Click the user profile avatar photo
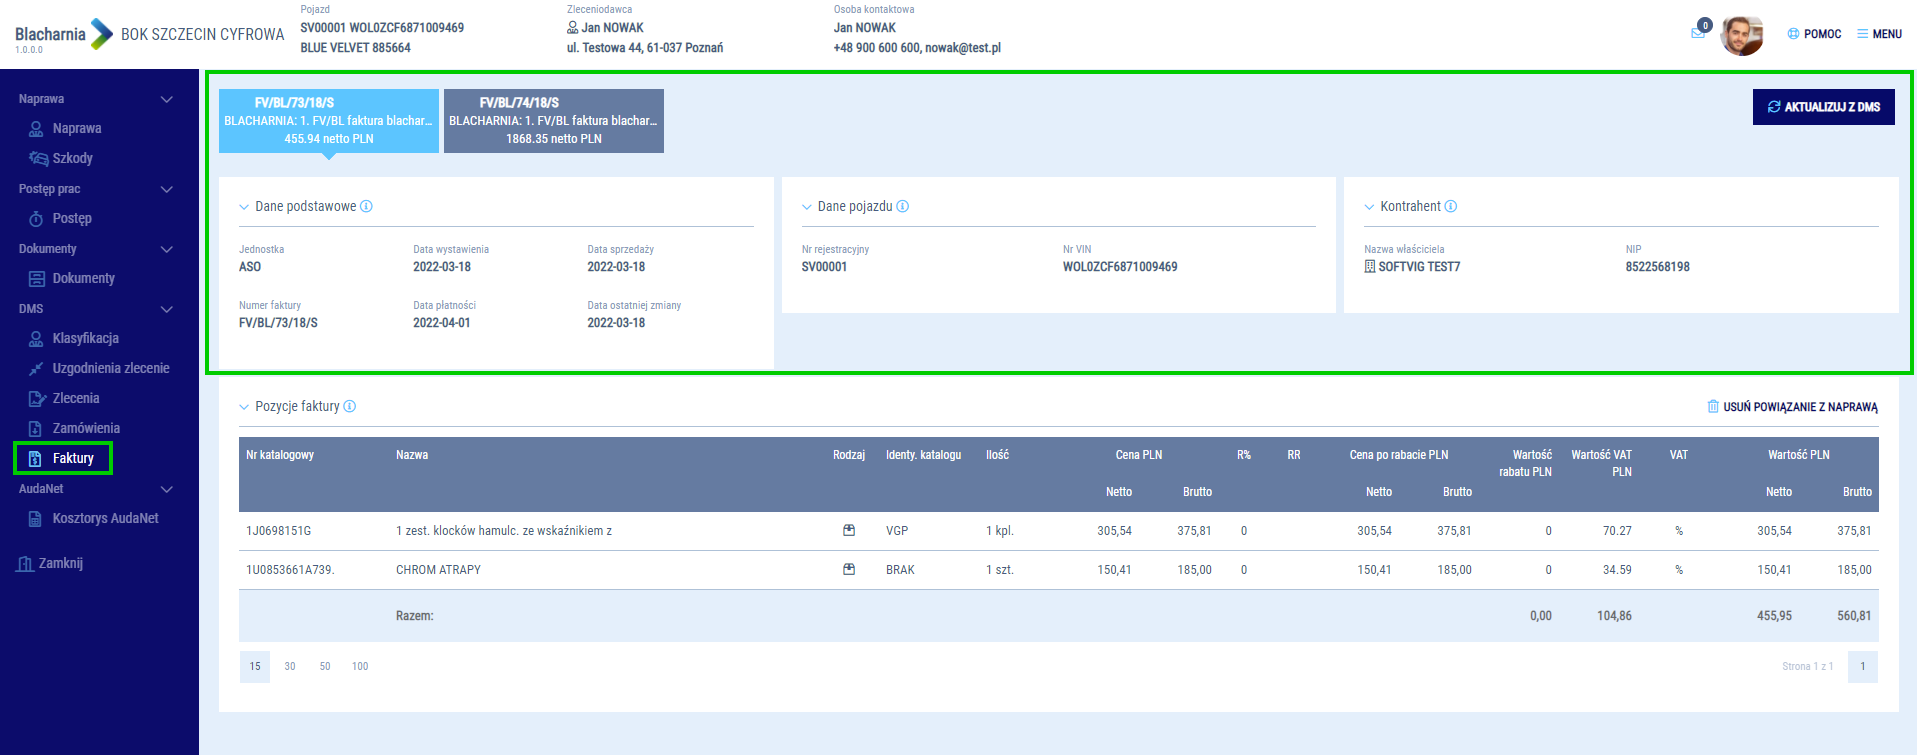Image resolution: width=1917 pixels, height=755 pixels. point(1741,35)
